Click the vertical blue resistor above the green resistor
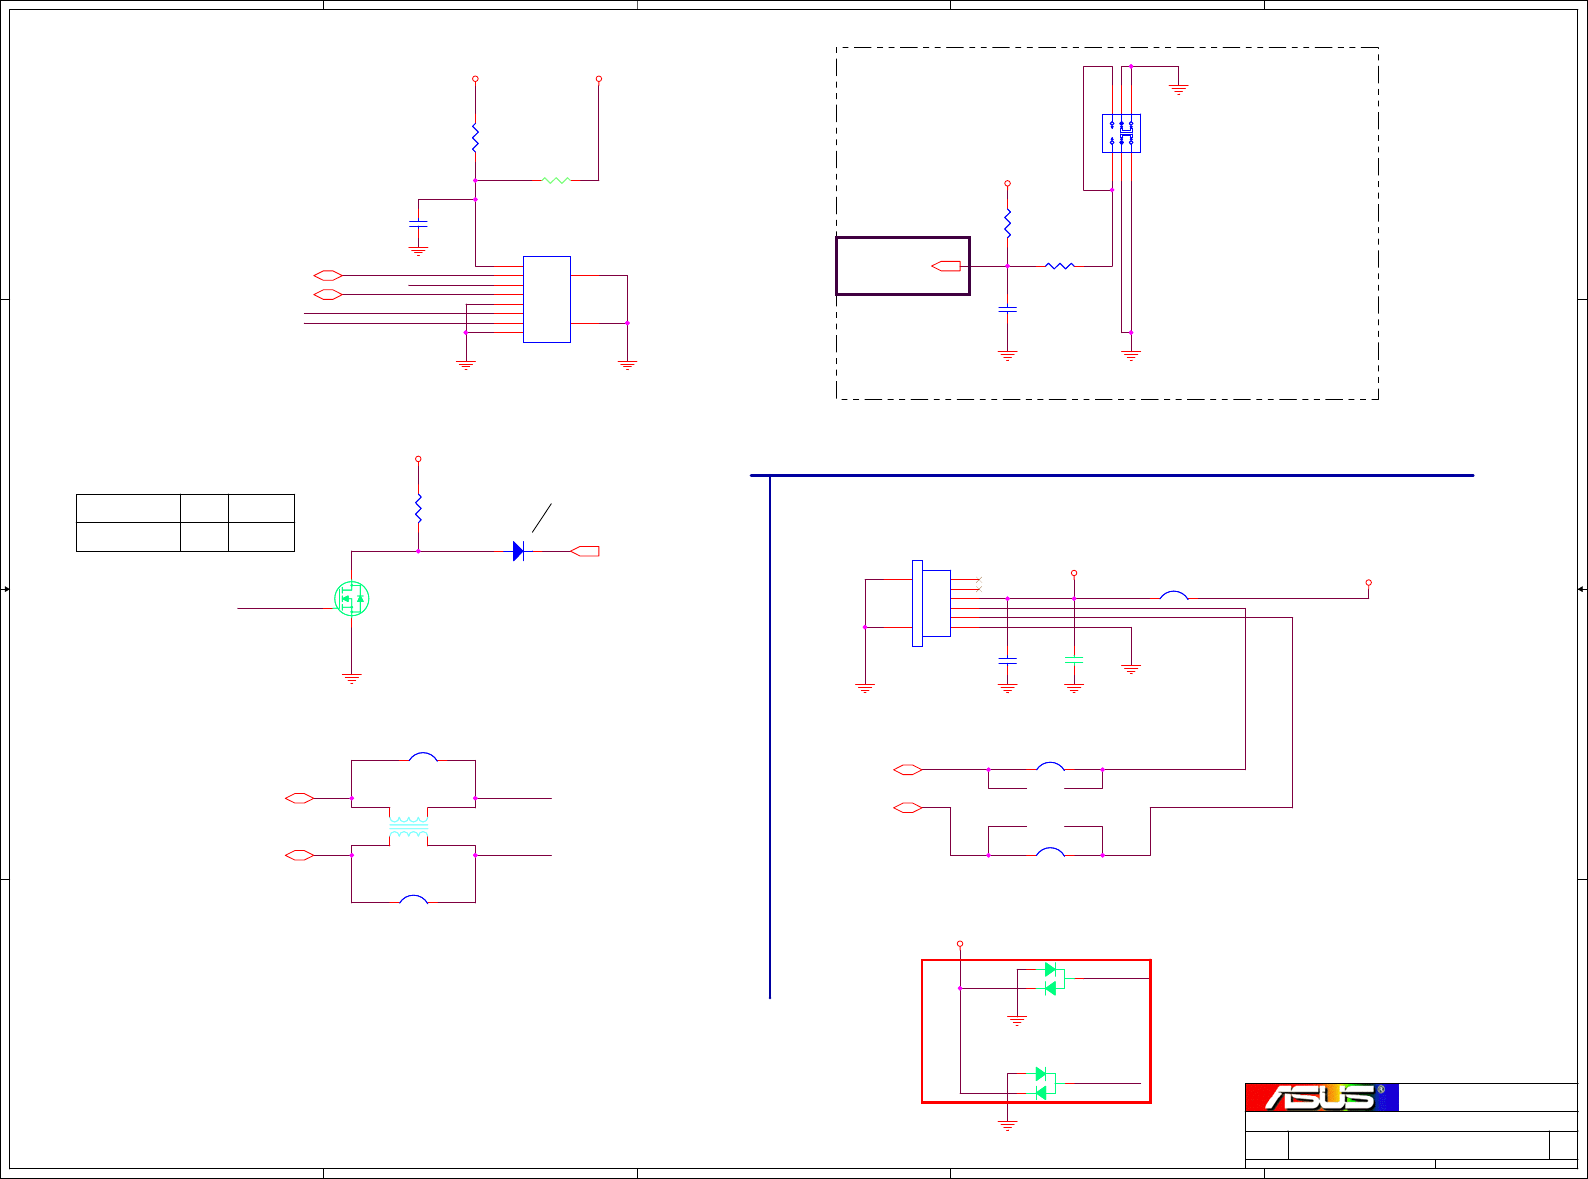 475,137
